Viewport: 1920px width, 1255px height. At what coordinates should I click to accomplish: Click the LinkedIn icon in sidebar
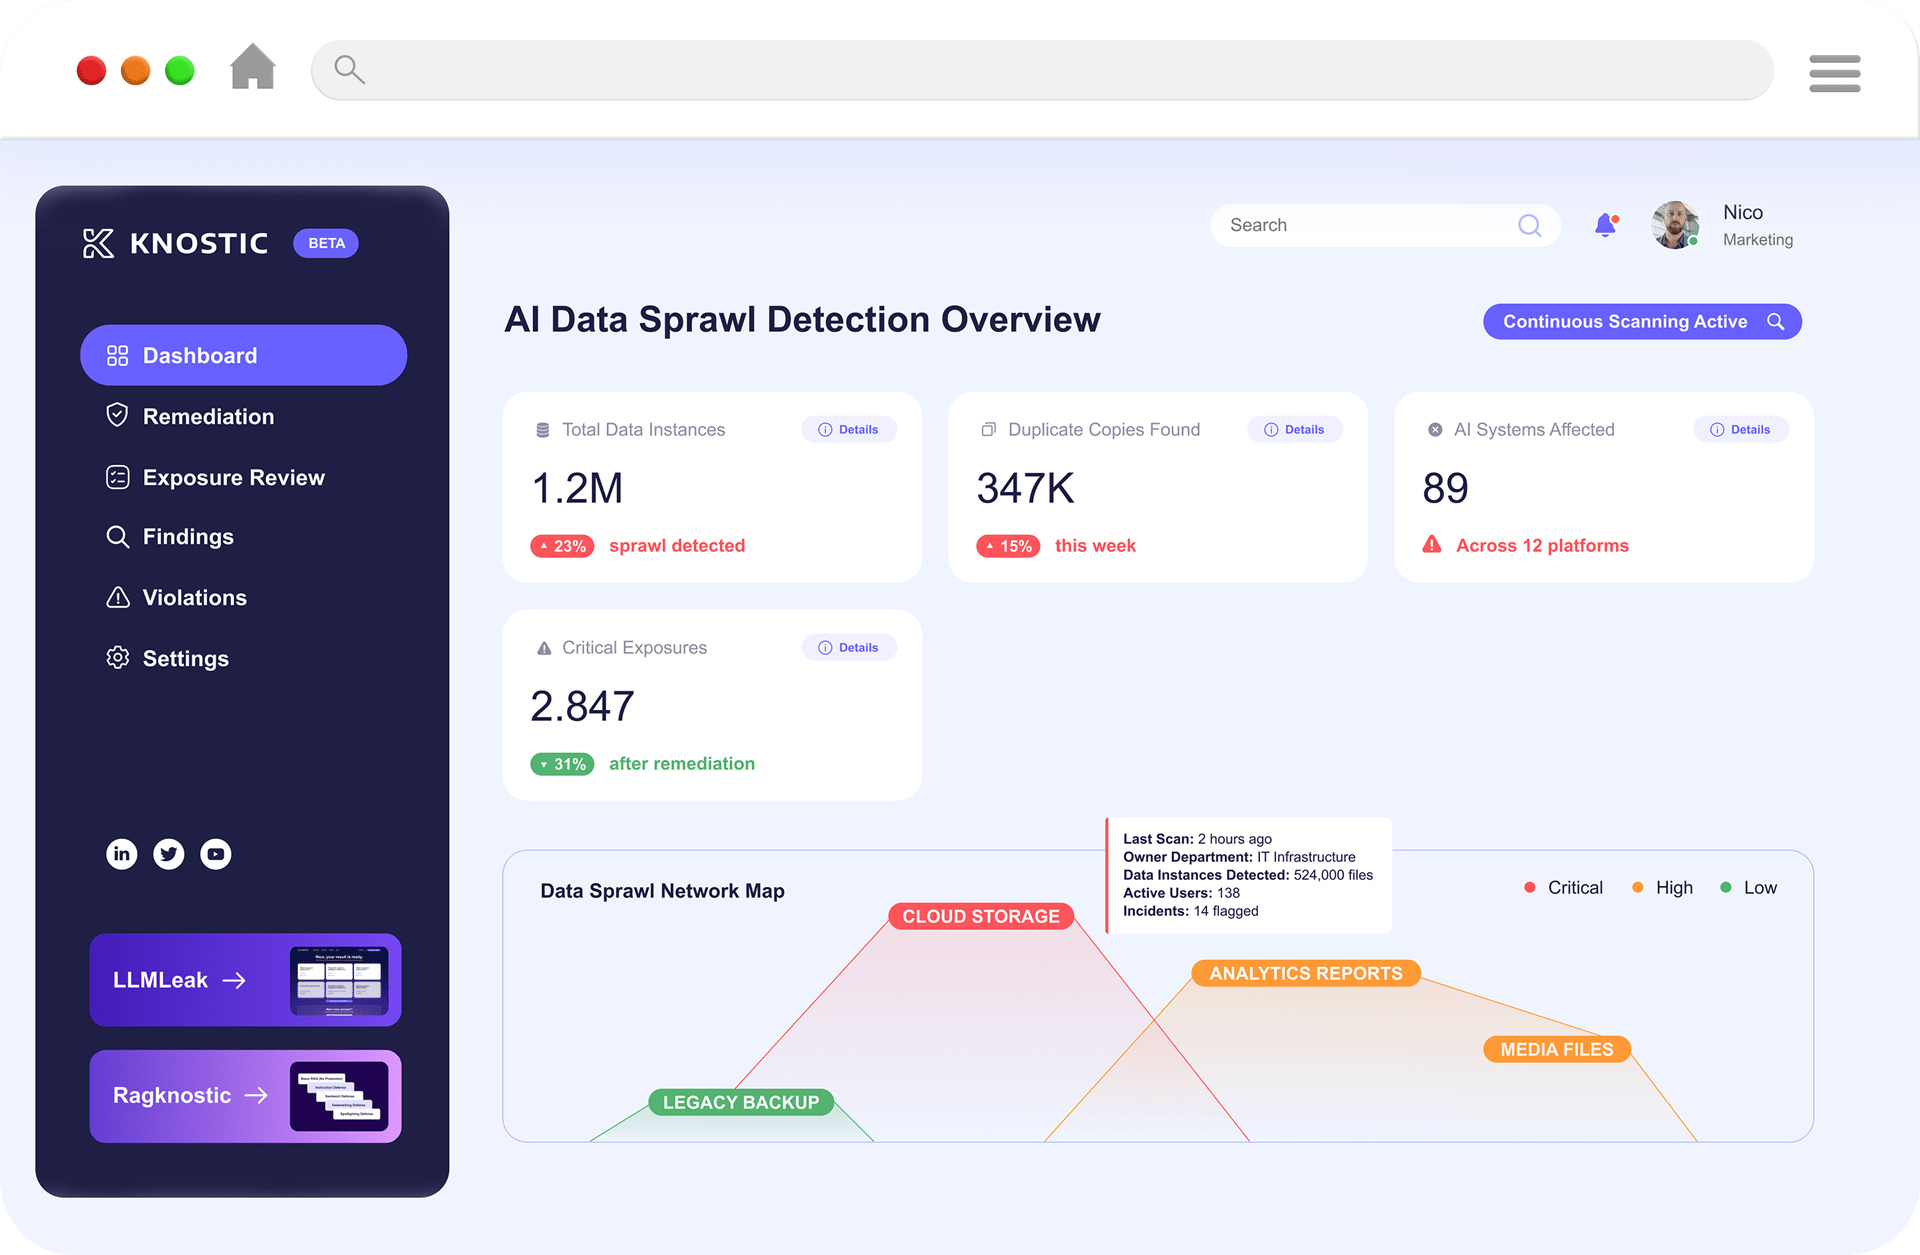pos(122,854)
